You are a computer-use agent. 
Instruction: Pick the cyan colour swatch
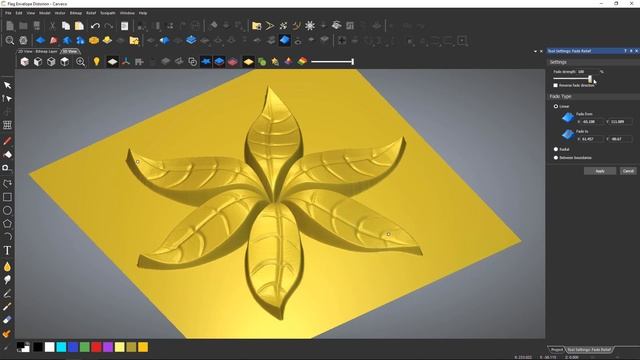[61, 347]
